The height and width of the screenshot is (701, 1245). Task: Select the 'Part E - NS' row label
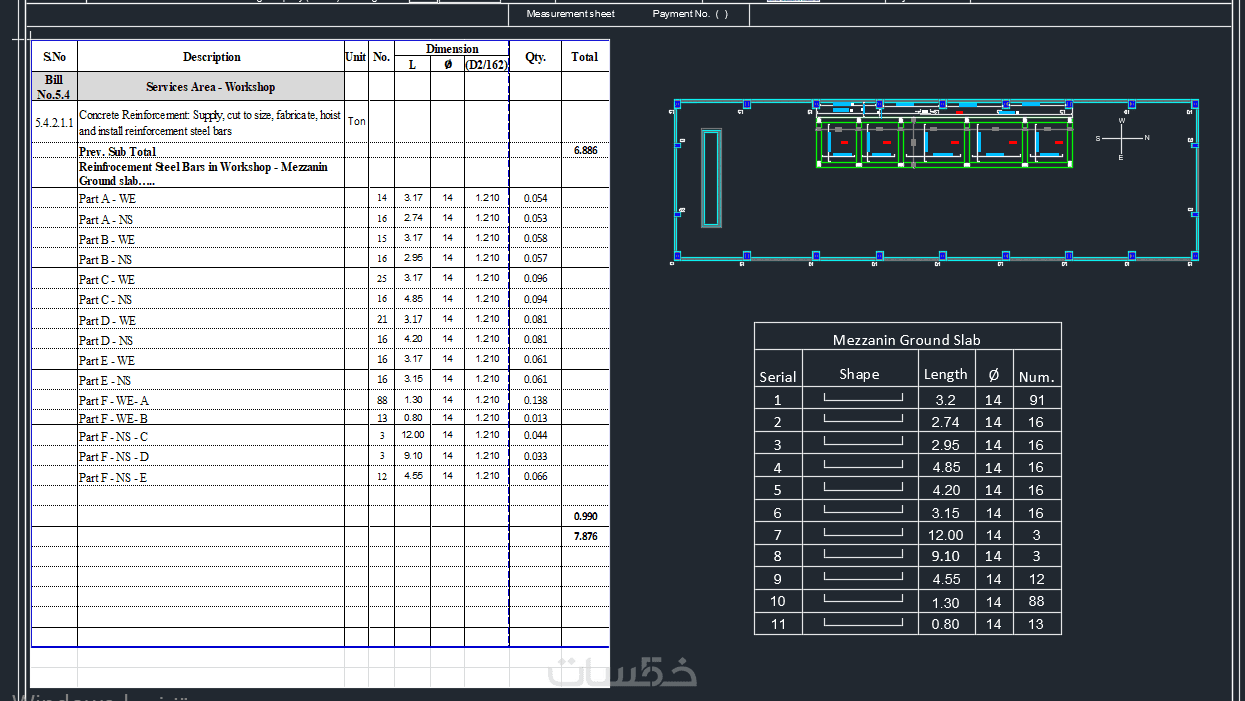pyautogui.click(x=105, y=380)
